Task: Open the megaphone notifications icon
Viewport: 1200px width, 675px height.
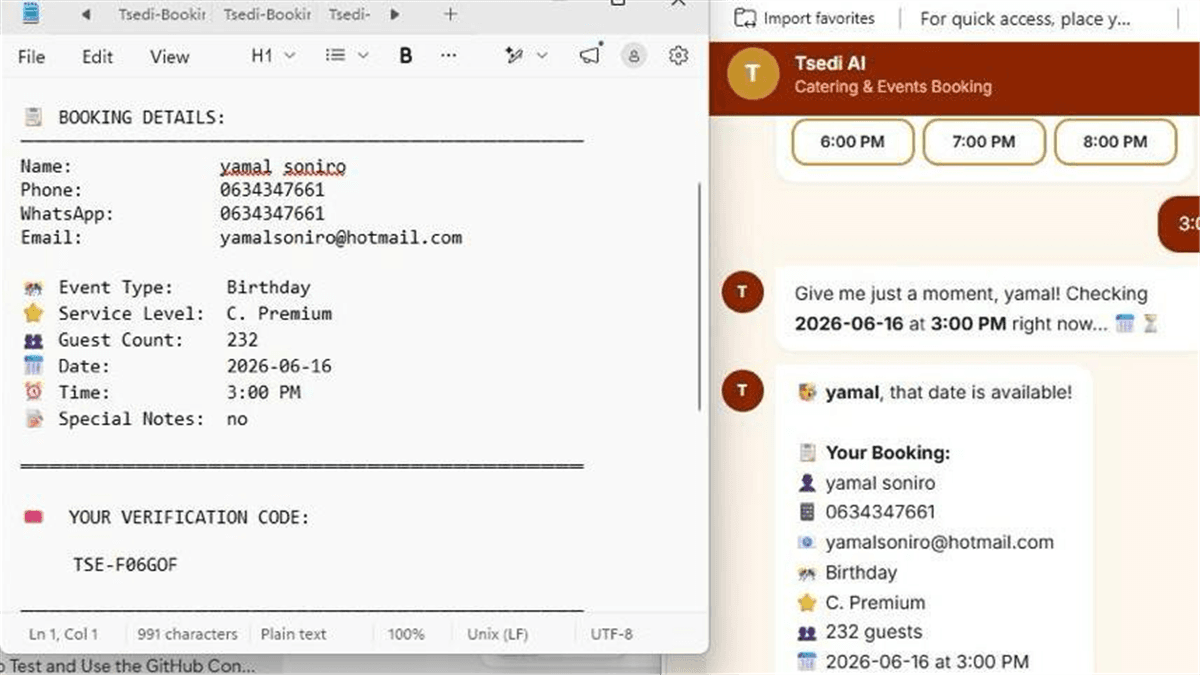Action: [x=591, y=55]
